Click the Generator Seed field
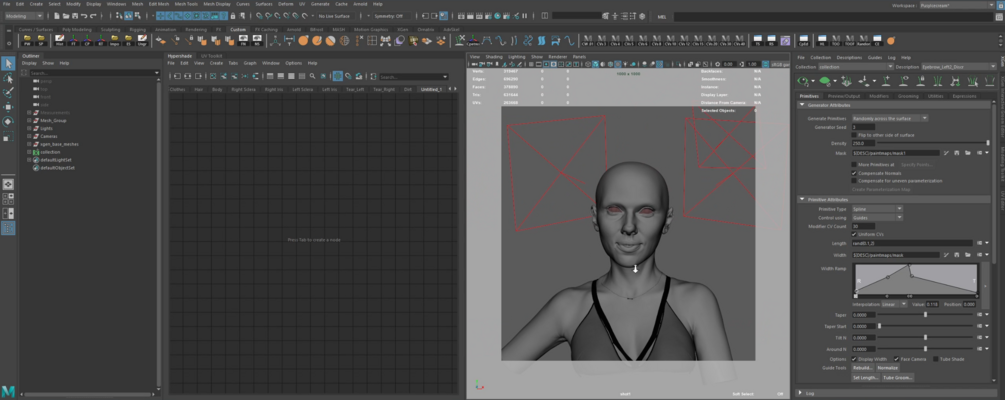The height and width of the screenshot is (400, 1005). [863, 127]
